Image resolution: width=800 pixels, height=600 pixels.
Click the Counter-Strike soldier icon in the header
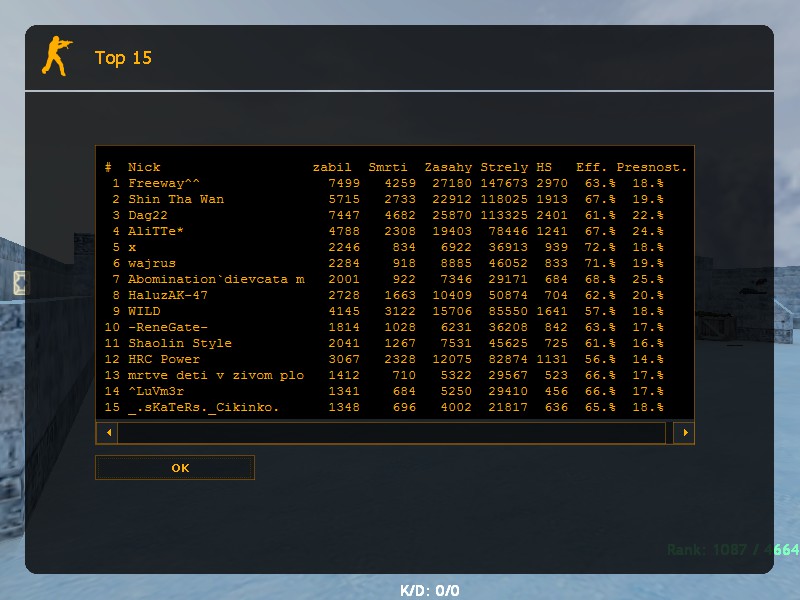pyautogui.click(x=57, y=56)
